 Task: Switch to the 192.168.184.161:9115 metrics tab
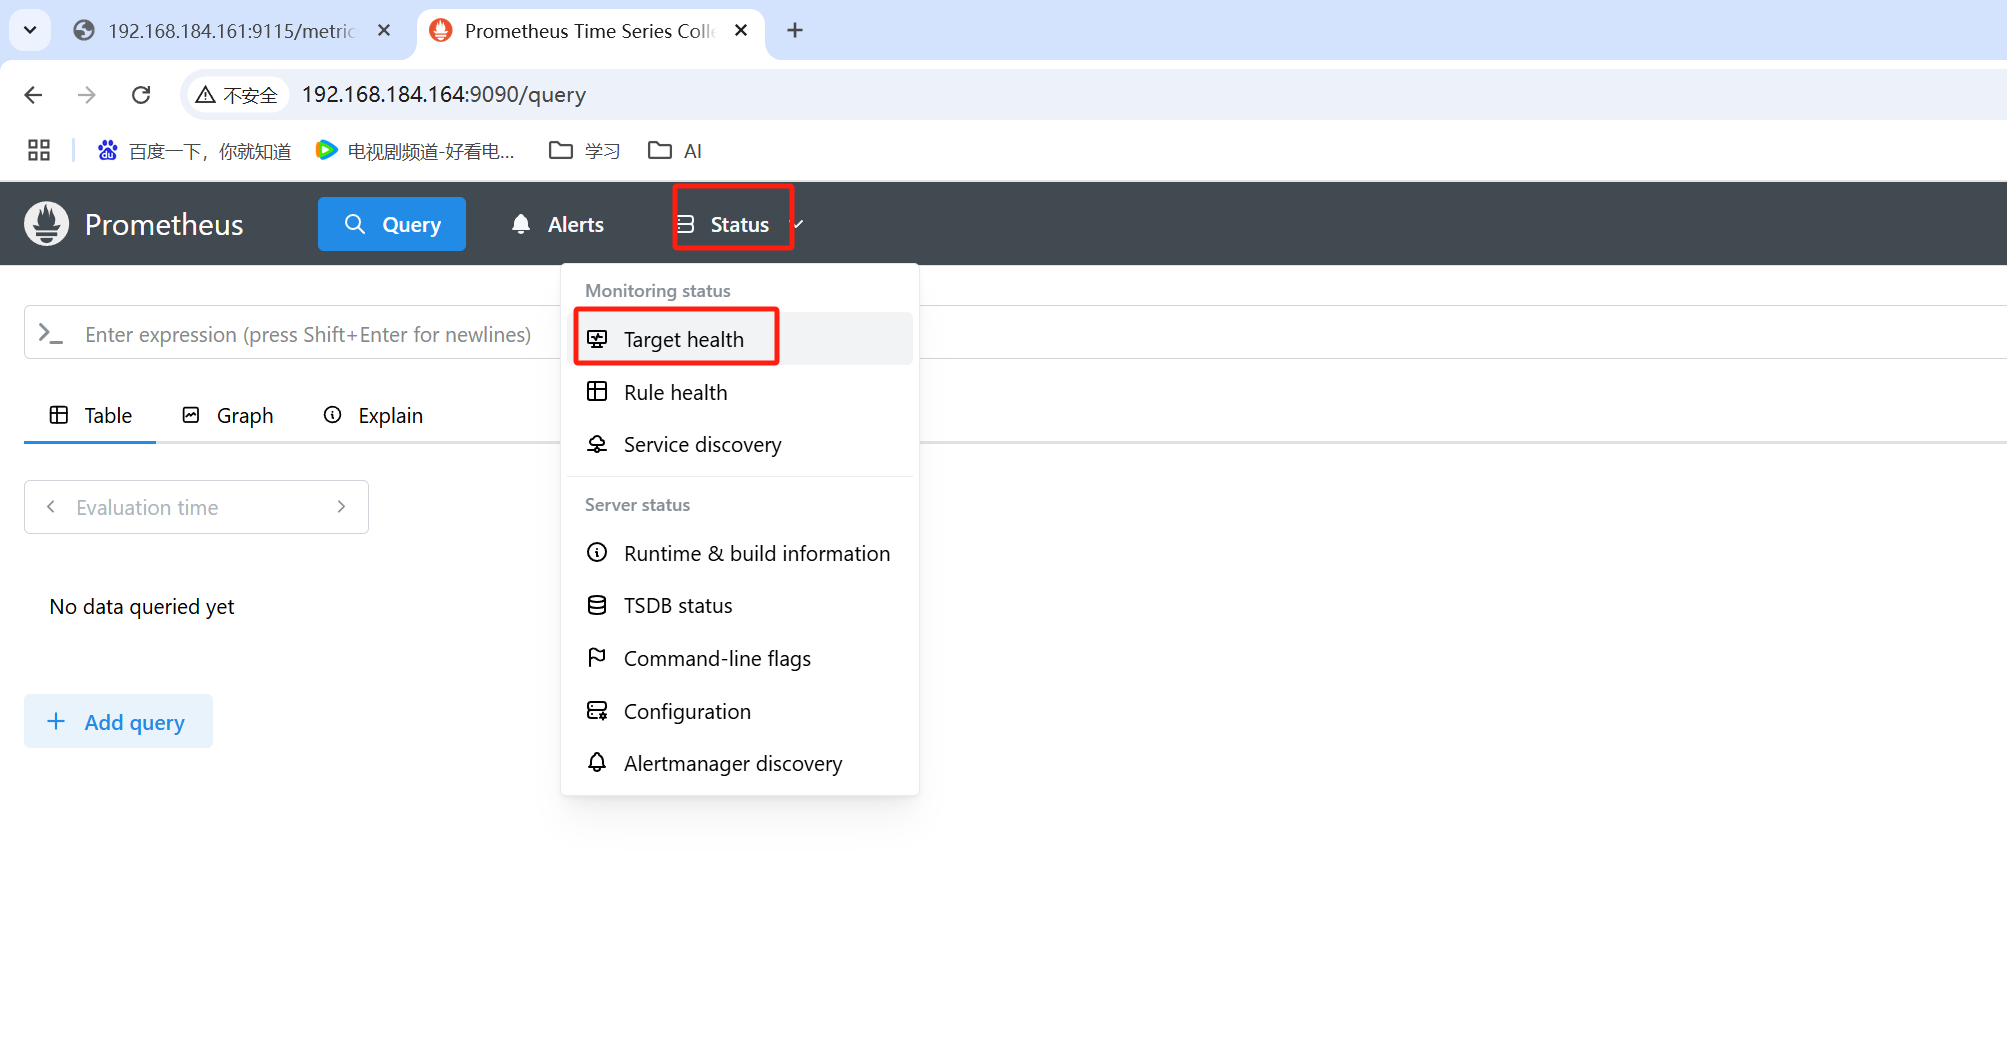click(231, 31)
